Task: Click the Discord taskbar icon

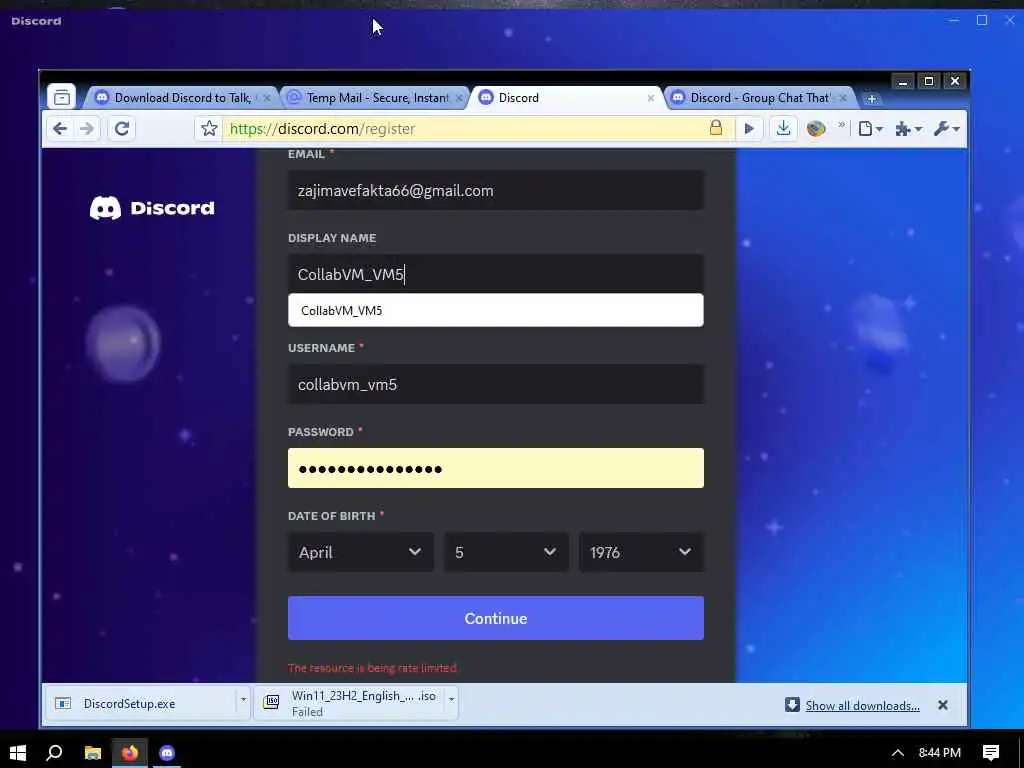Action: tap(167, 753)
